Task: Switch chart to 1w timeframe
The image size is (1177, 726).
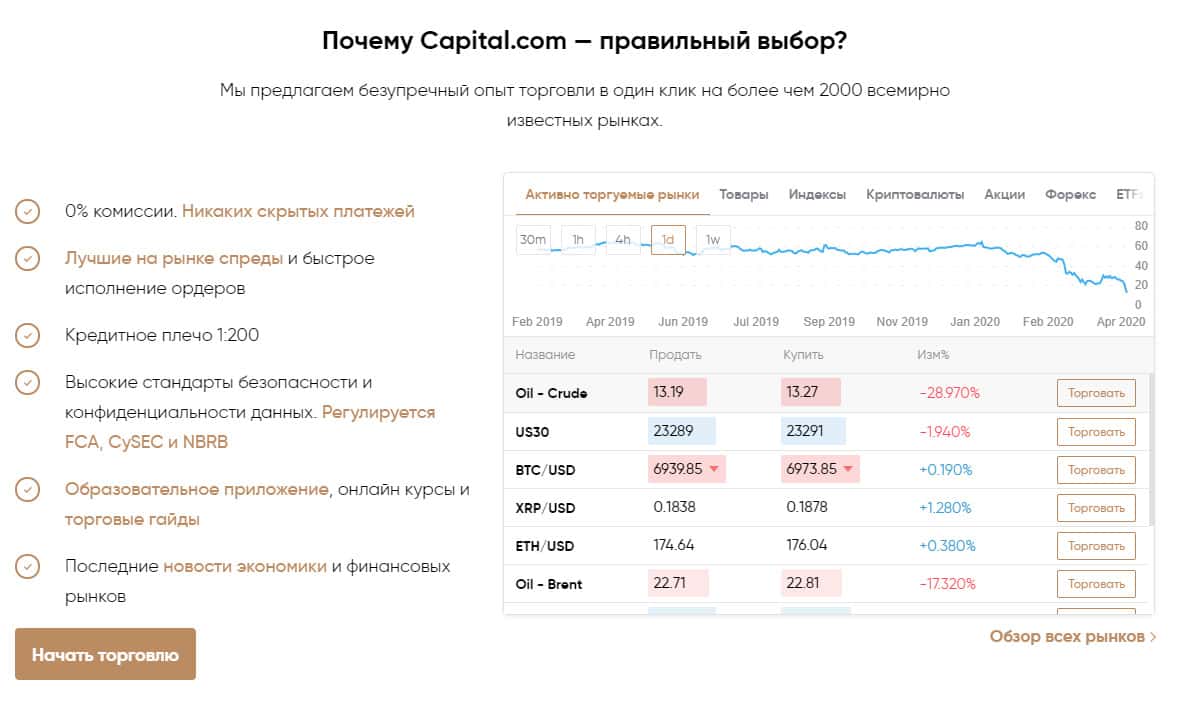Action: click(713, 240)
